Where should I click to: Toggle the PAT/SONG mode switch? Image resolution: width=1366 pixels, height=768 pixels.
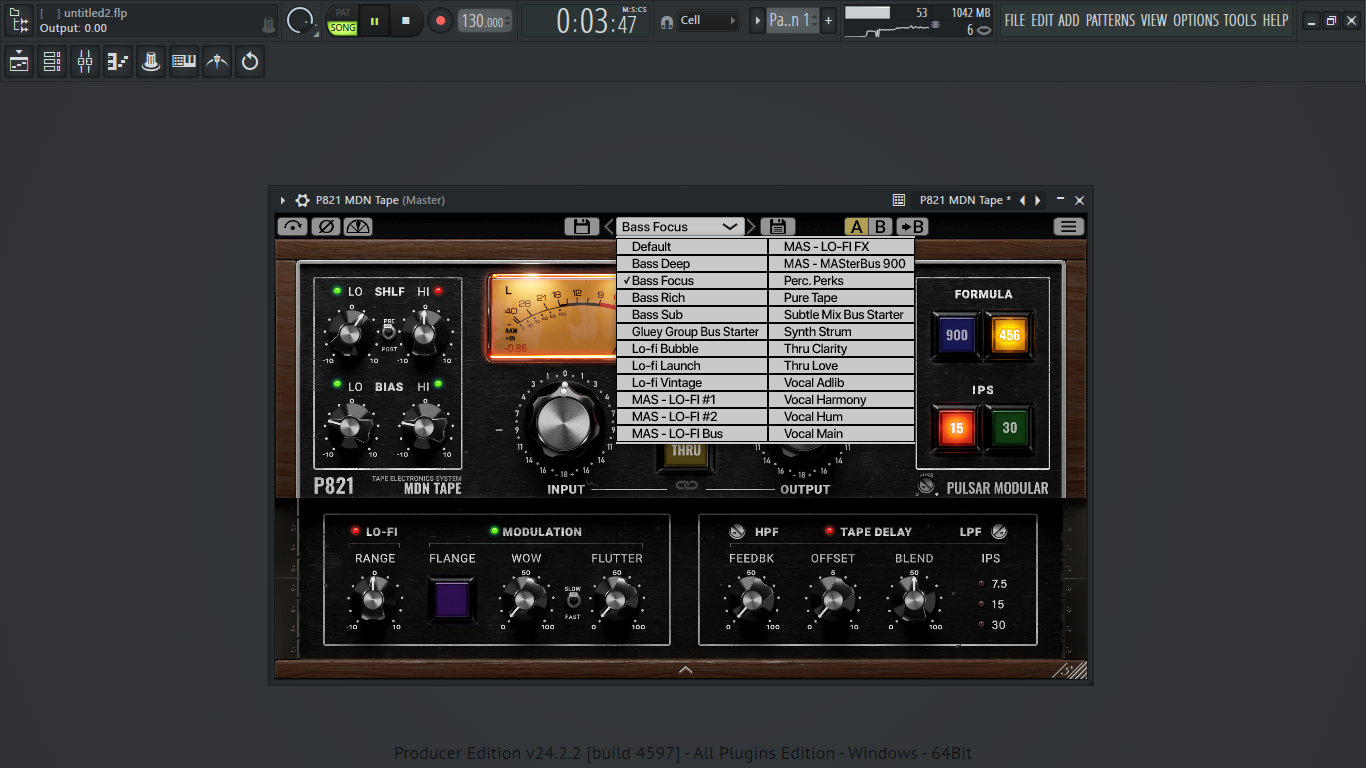click(343, 21)
